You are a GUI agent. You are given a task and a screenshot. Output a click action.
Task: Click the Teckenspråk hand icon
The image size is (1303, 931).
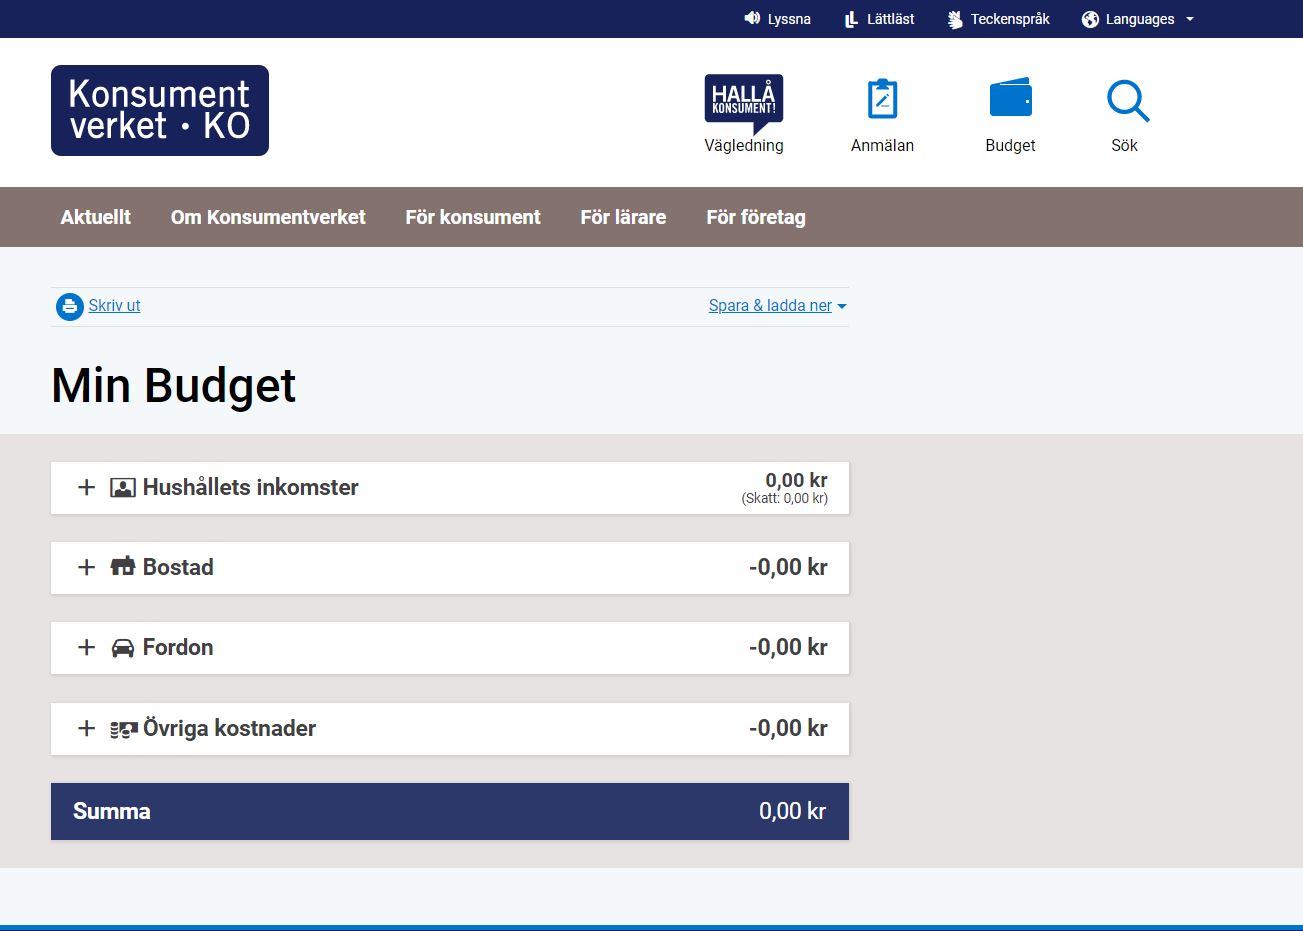point(955,19)
